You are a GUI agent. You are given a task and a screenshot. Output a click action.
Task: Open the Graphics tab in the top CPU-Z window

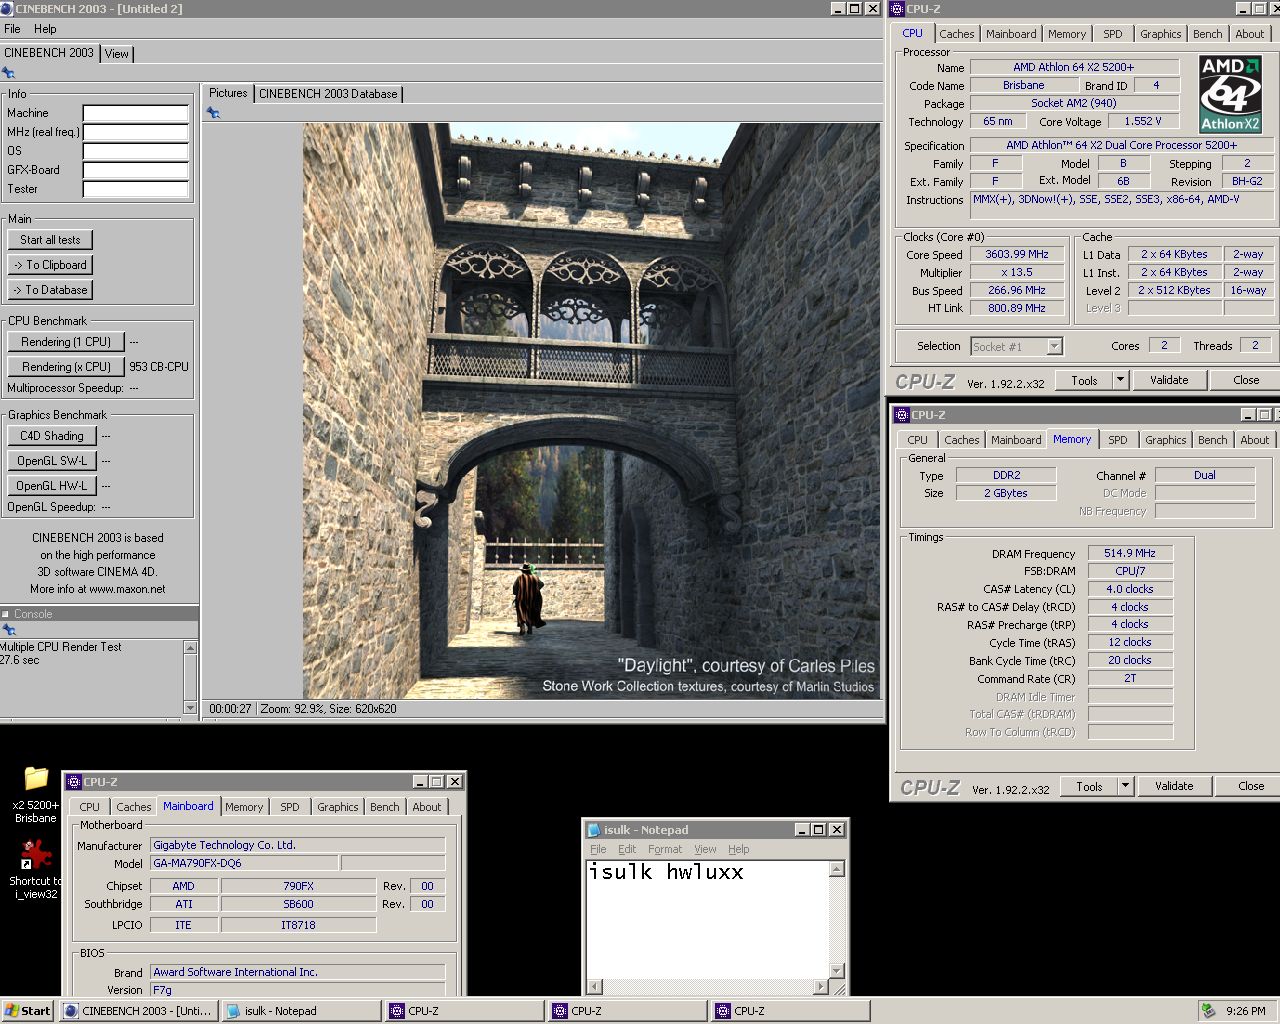1161,34
